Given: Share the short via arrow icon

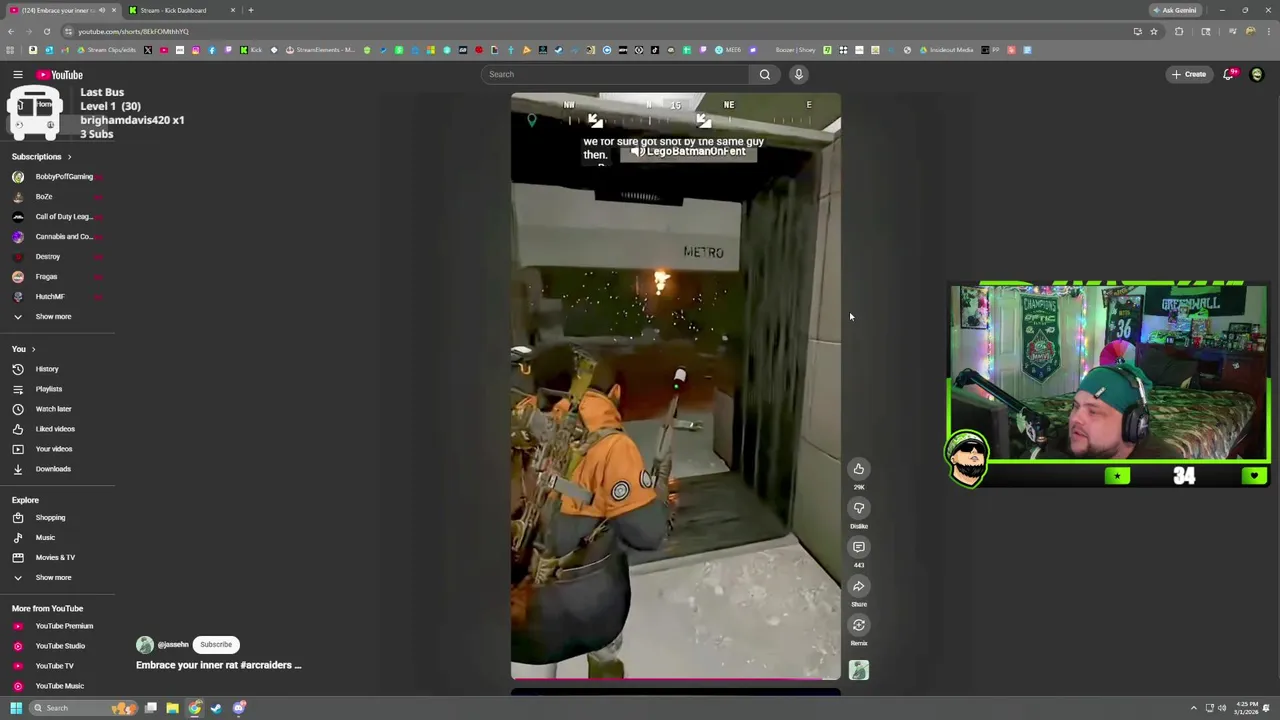Looking at the screenshot, I should click(x=859, y=586).
